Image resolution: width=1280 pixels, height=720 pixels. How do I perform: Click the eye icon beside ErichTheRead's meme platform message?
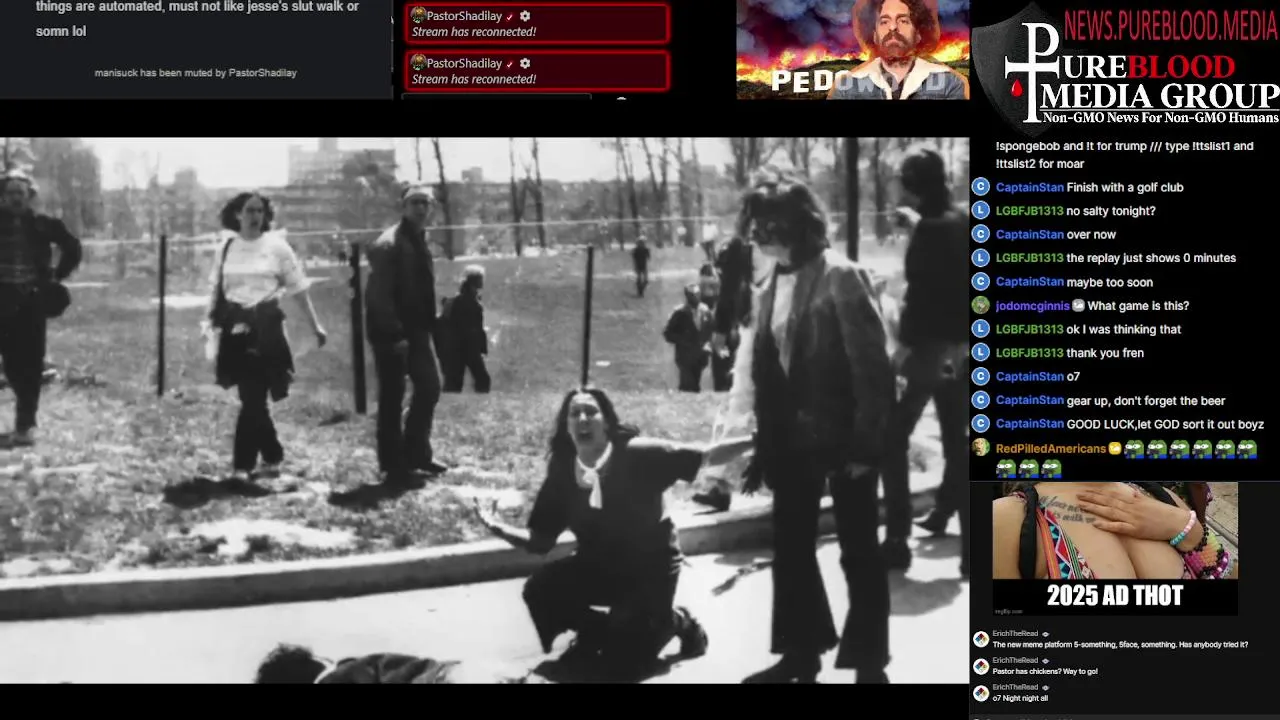tap(1046, 634)
